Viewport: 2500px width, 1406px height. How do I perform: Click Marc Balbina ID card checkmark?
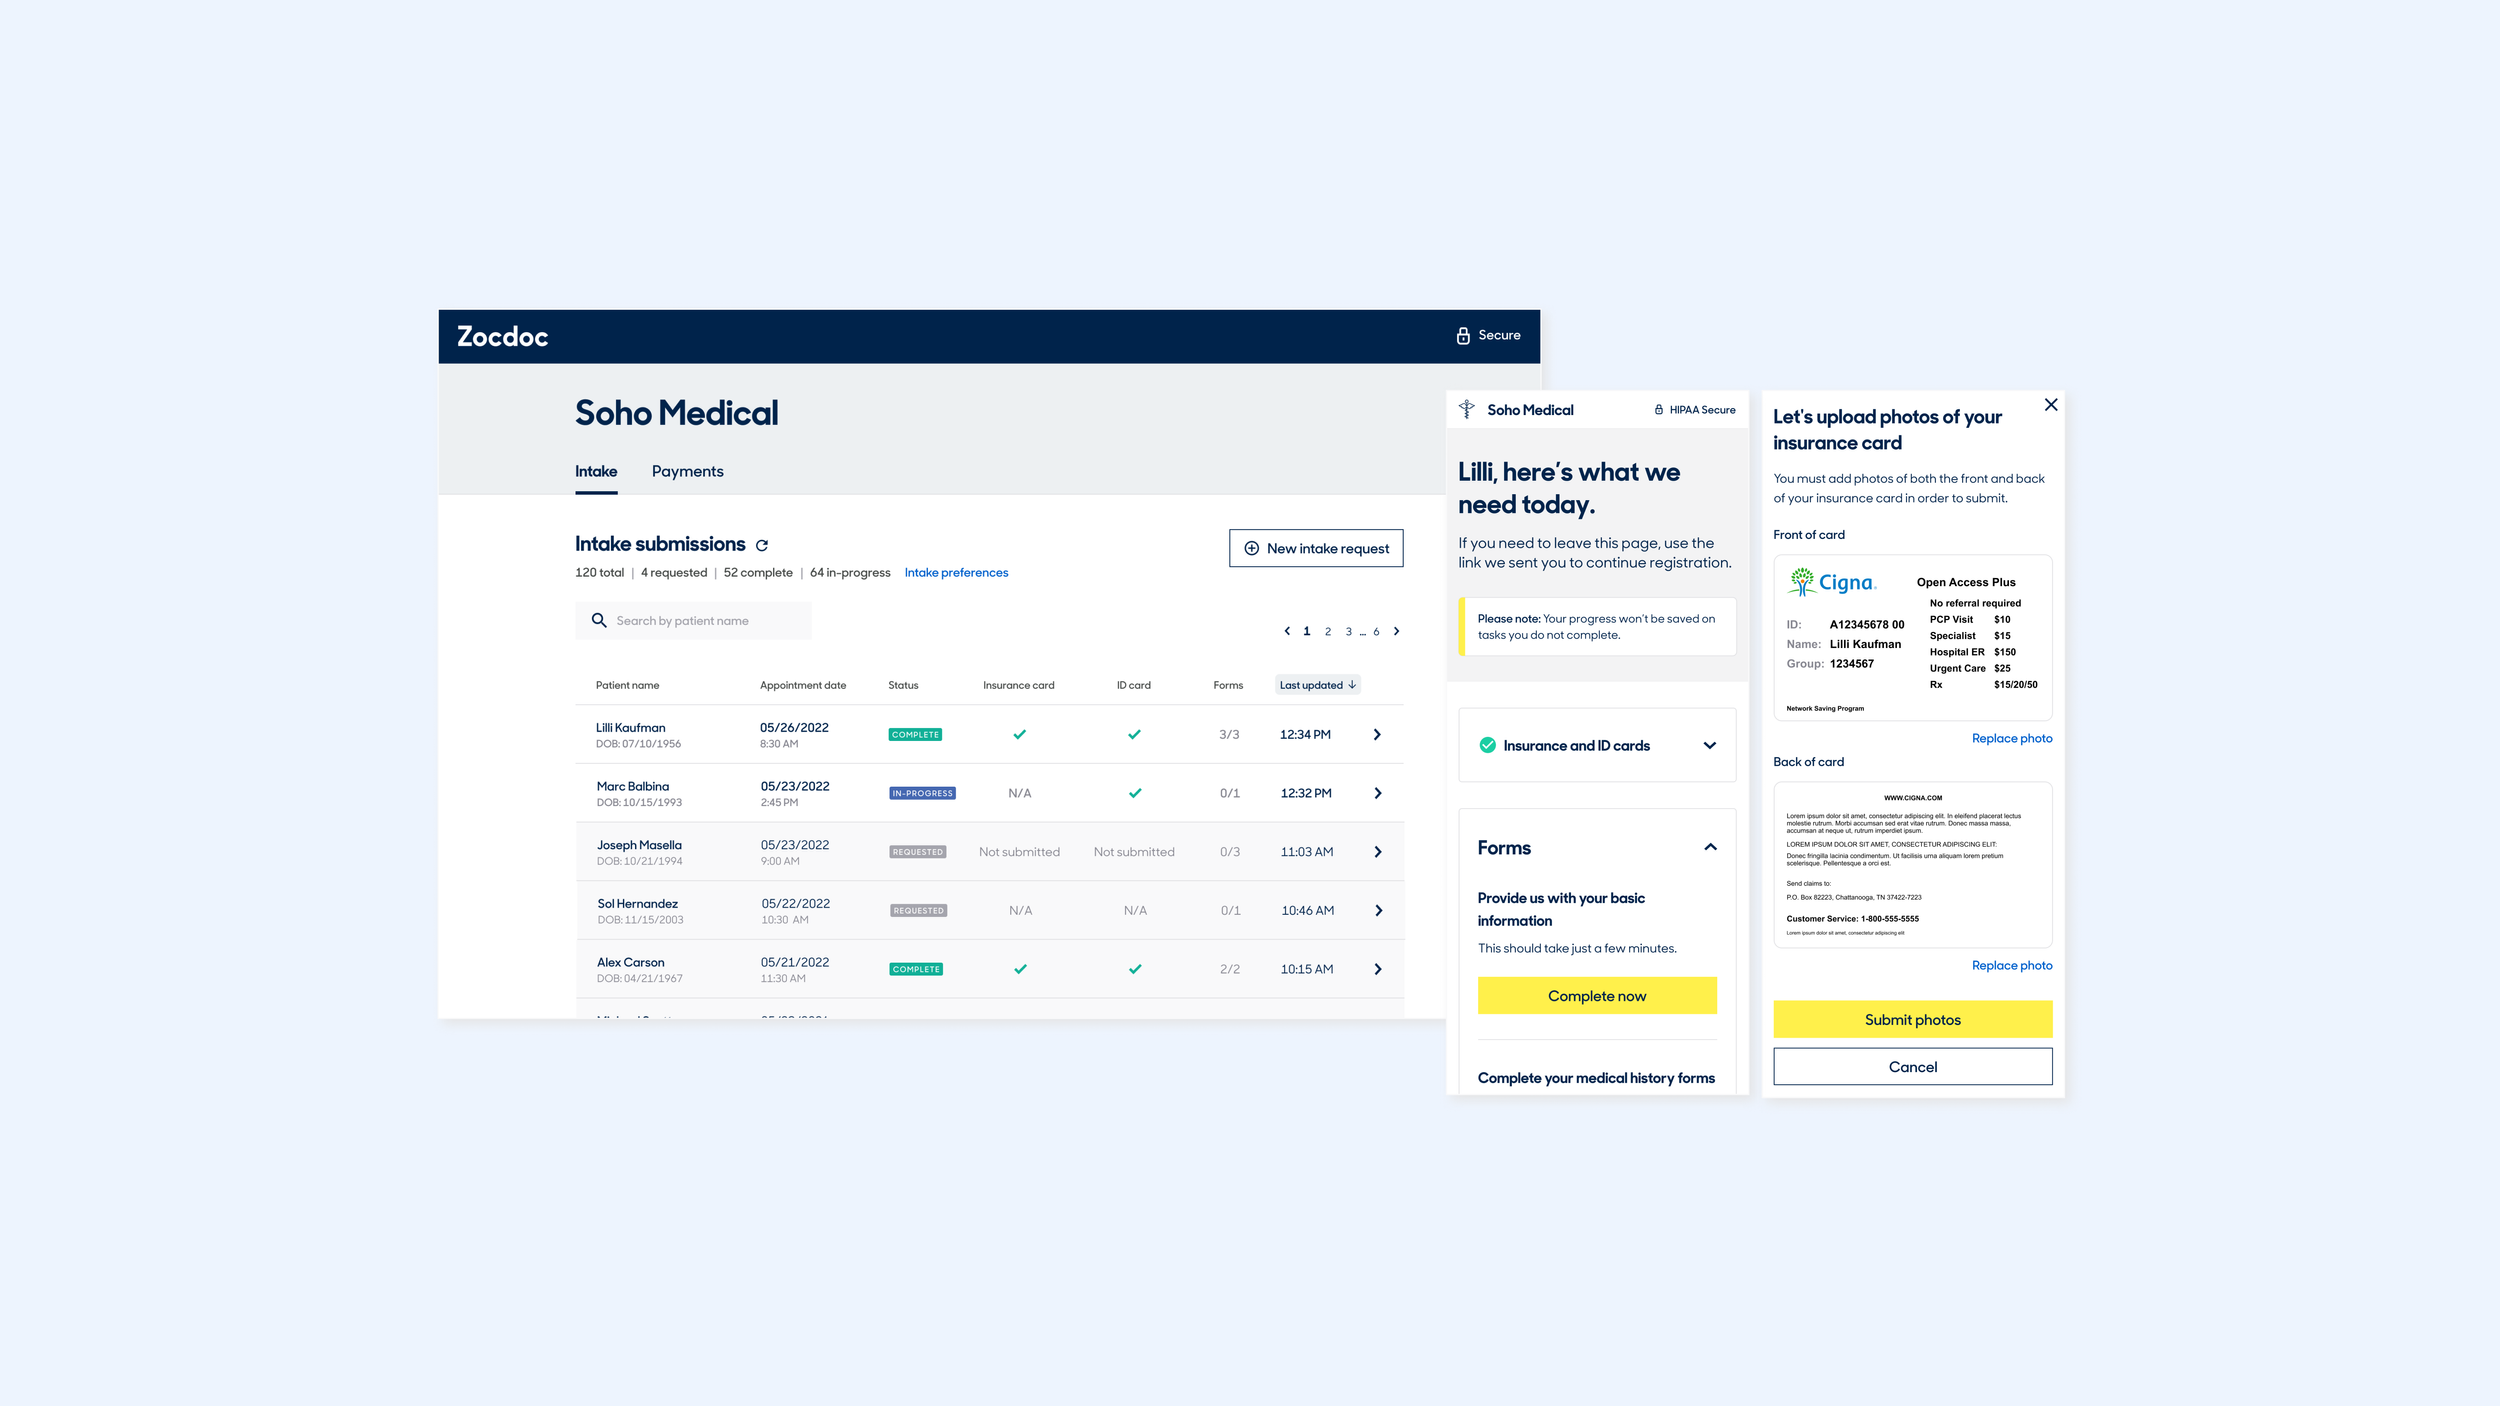point(1135,793)
